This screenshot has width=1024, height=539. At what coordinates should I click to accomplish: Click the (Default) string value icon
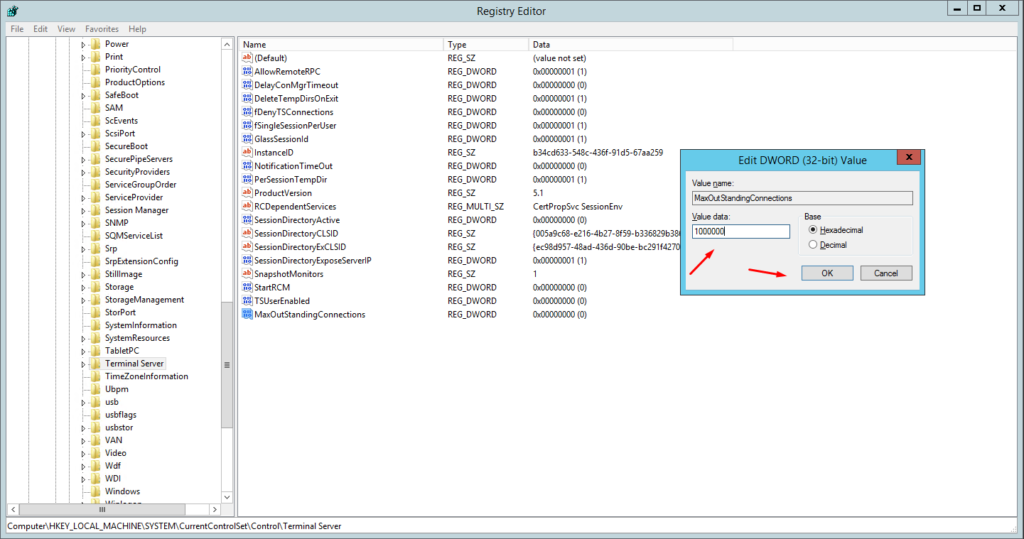[x=247, y=58]
